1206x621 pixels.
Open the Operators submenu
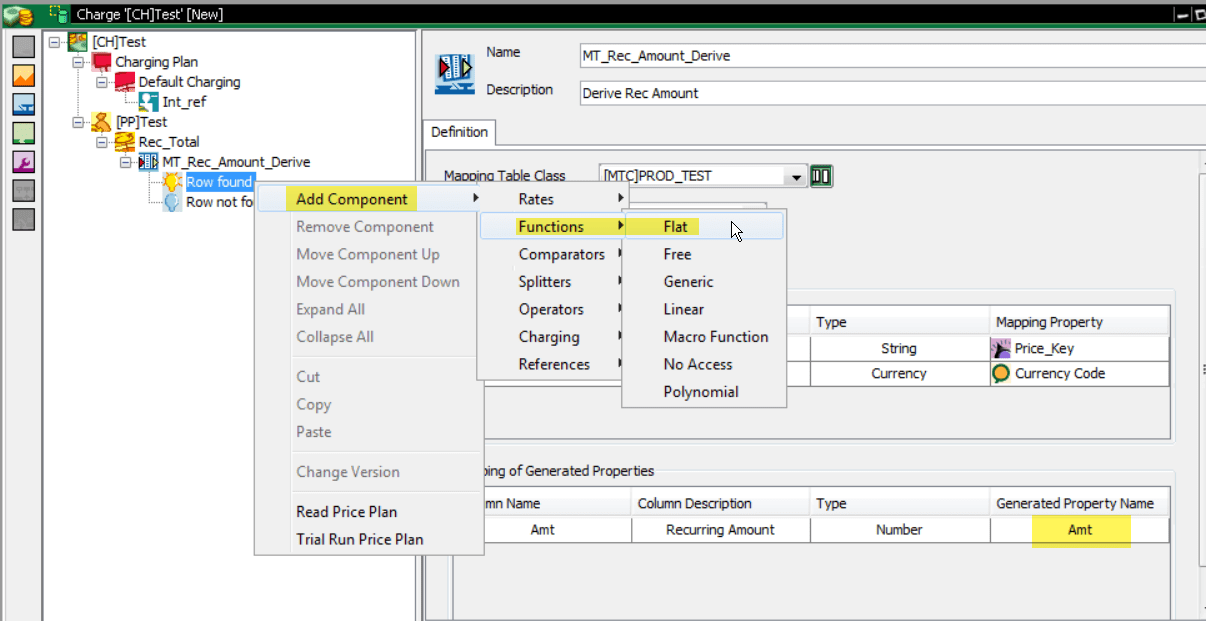(x=553, y=310)
